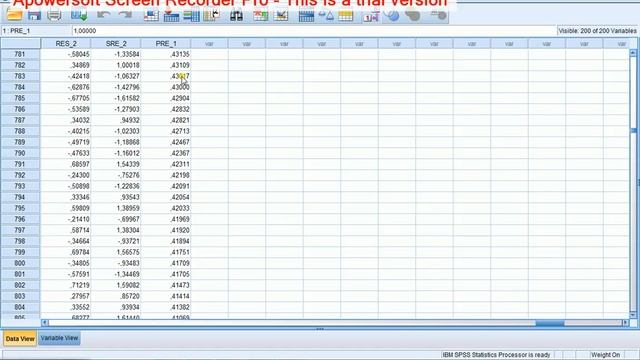Select row header 800
640x360 pixels.
point(20,263)
